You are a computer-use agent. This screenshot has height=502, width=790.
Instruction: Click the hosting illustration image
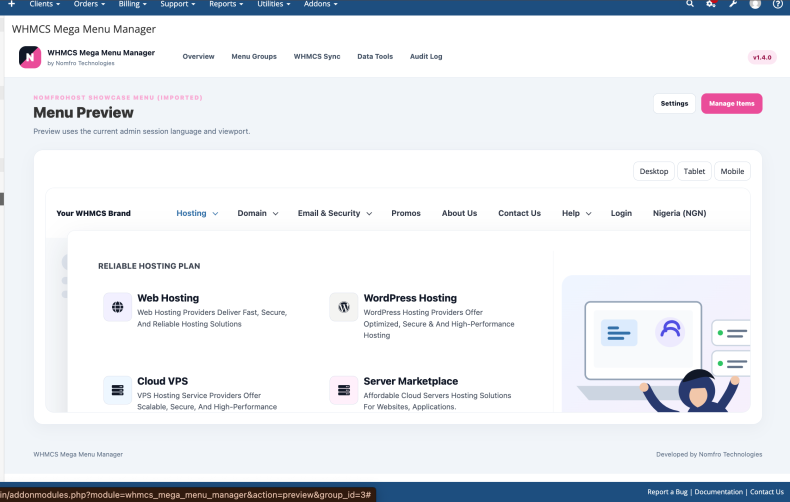(x=656, y=344)
